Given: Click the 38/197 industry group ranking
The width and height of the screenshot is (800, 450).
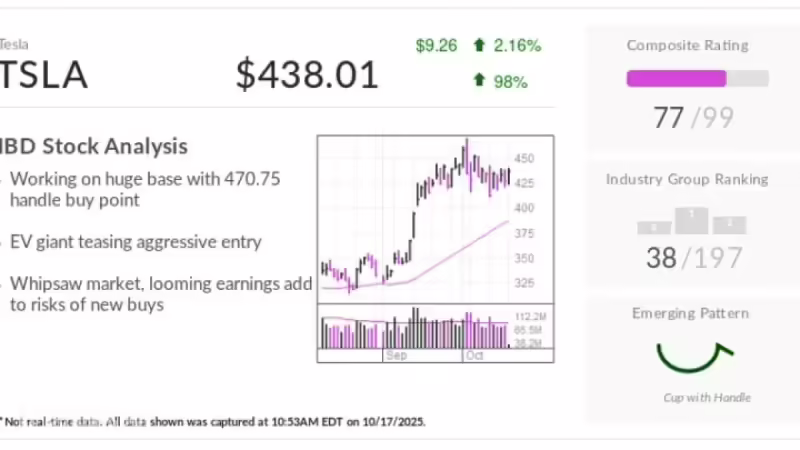Looking at the screenshot, I should [x=694, y=258].
